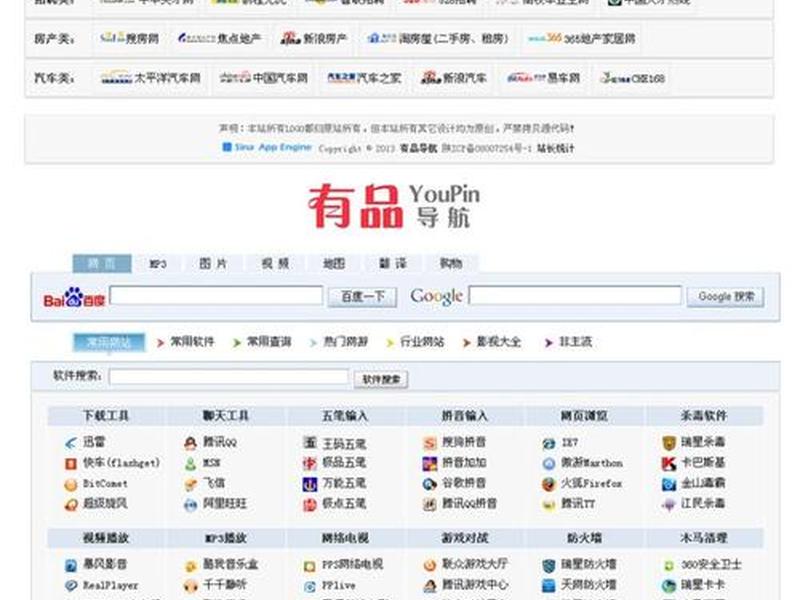Click the 腾讯QQ penguin icon

pyautogui.click(x=190, y=443)
